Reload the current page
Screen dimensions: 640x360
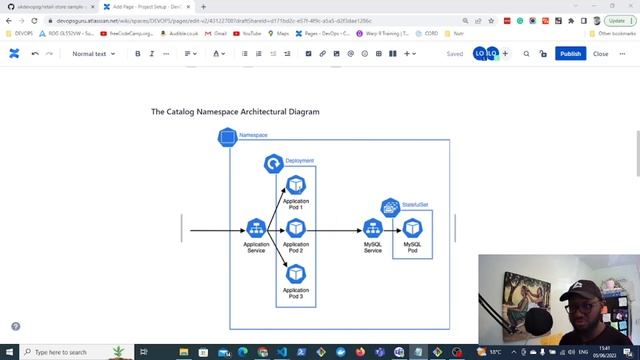(x=34, y=20)
